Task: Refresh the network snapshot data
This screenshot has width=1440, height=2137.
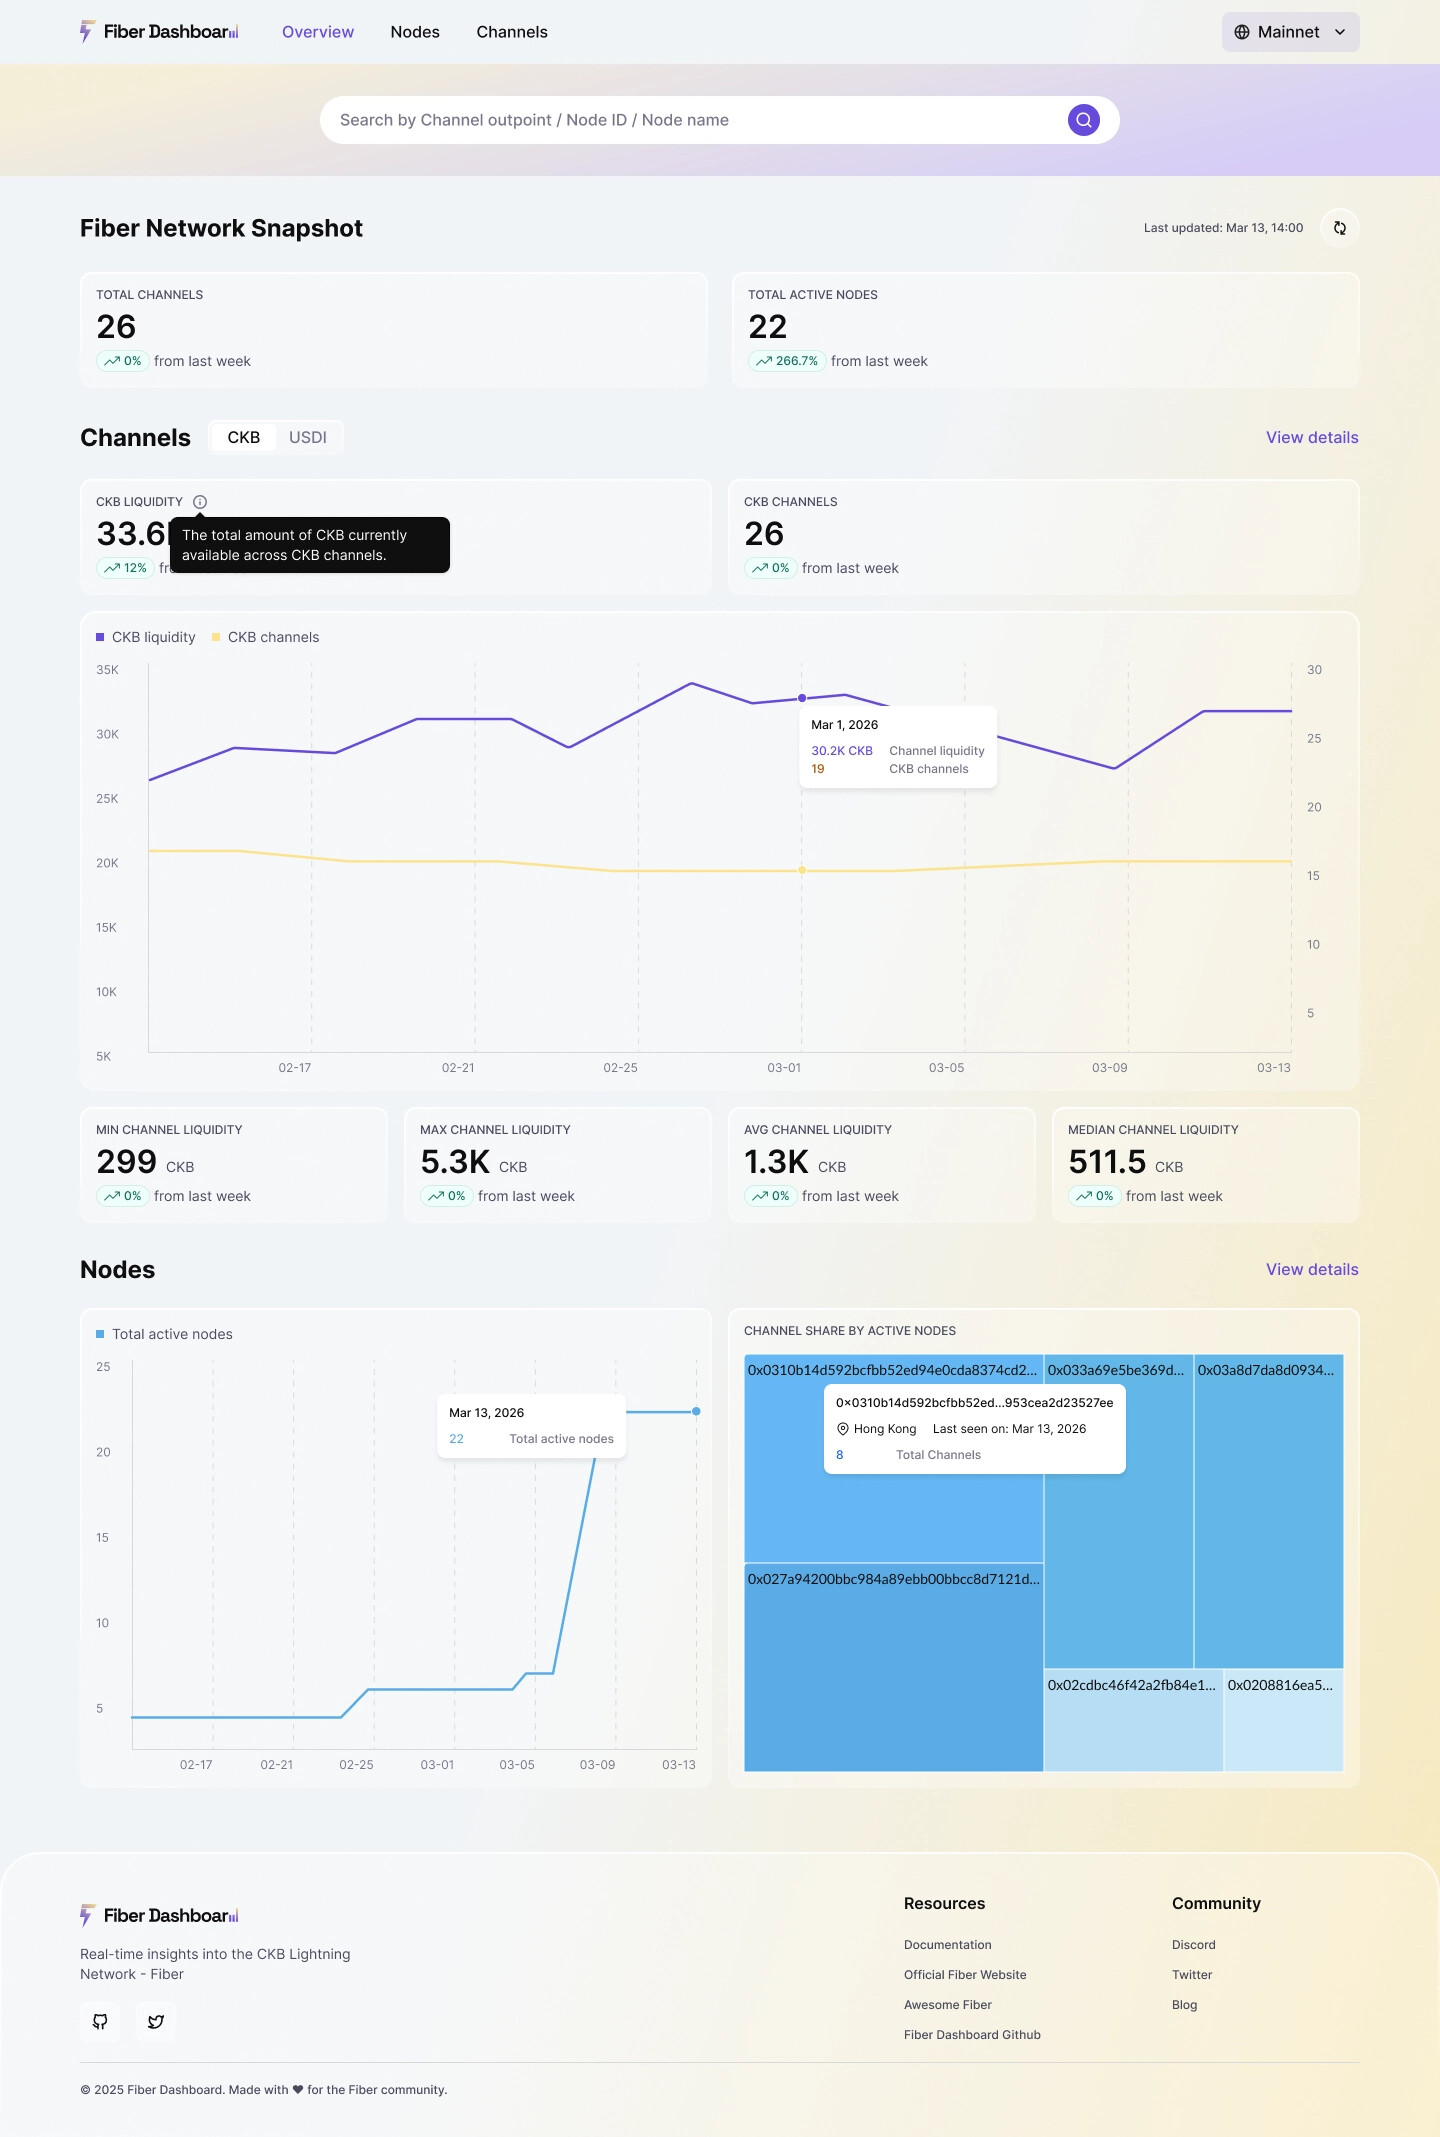Action: click(1339, 228)
